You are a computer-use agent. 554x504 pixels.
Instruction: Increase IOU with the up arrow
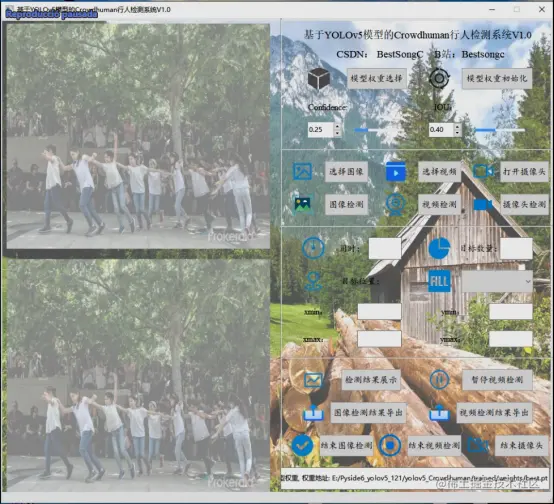(458, 127)
